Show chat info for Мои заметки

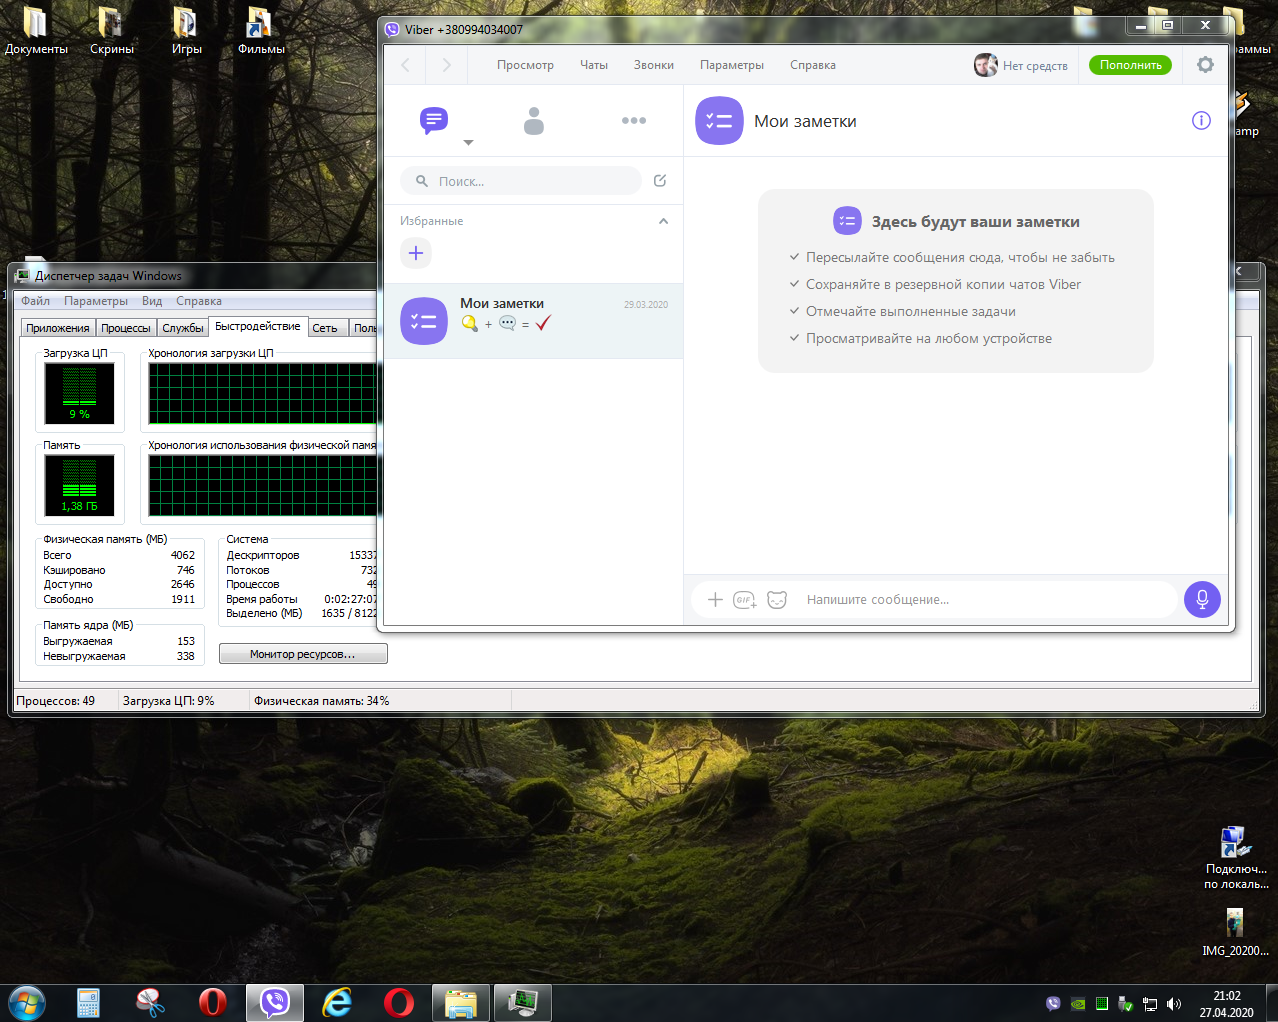click(1201, 121)
